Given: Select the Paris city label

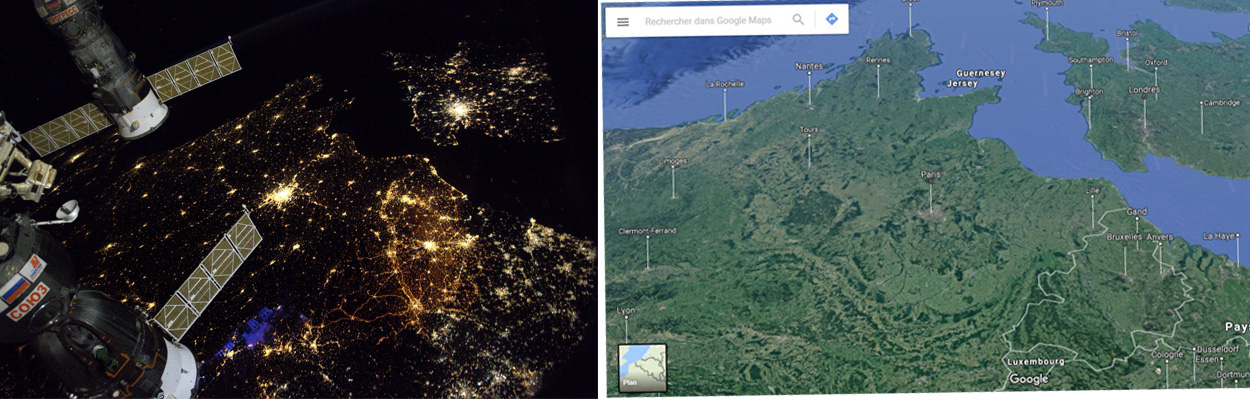Looking at the screenshot, I should pyautogui.click(x=931, y=174).
